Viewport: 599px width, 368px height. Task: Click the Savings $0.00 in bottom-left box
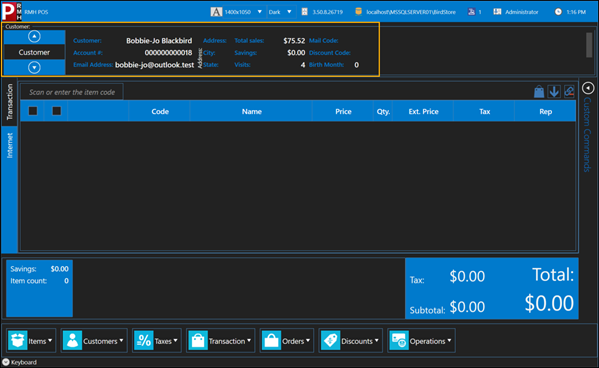coord(60,269)
